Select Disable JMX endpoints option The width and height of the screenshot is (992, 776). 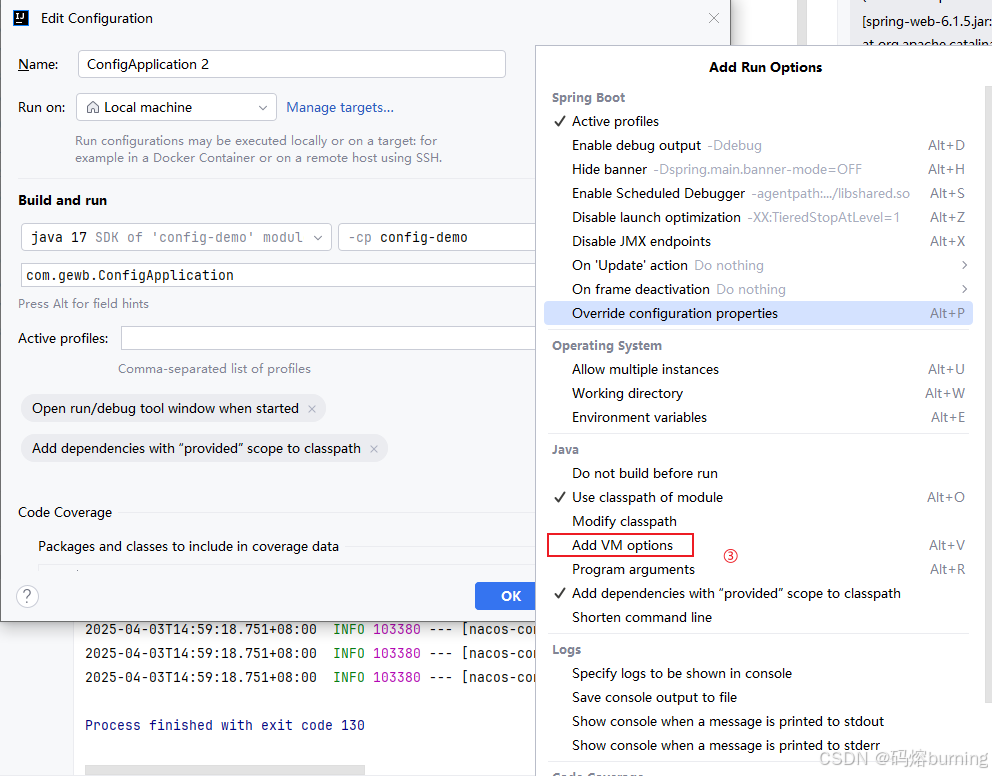pyautogui.click(x=758, y=242)
